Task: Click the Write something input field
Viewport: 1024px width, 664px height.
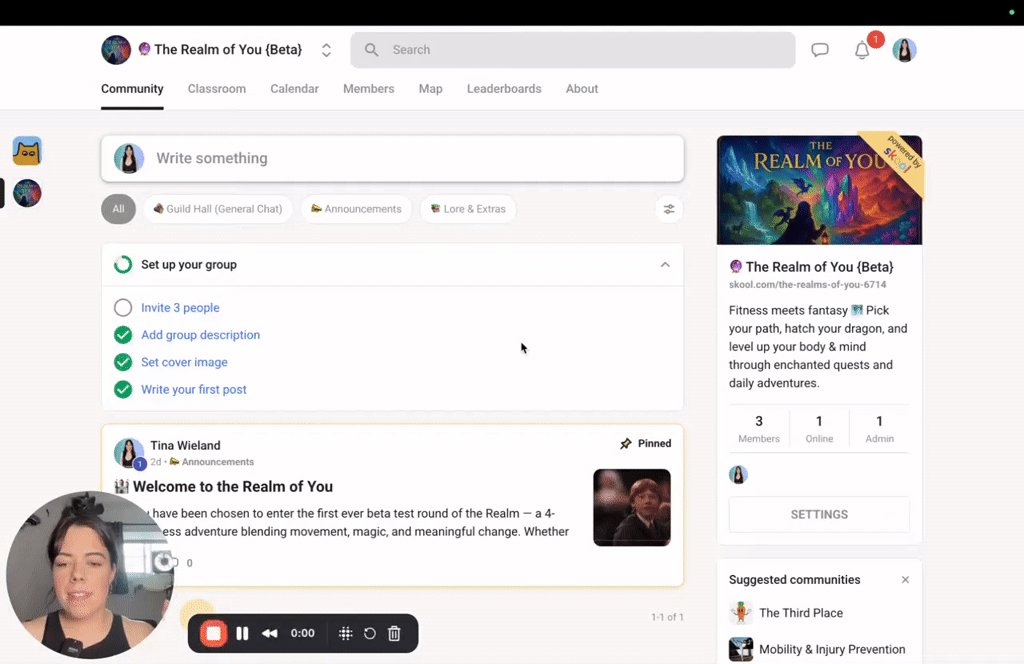Action: [410, 158]
